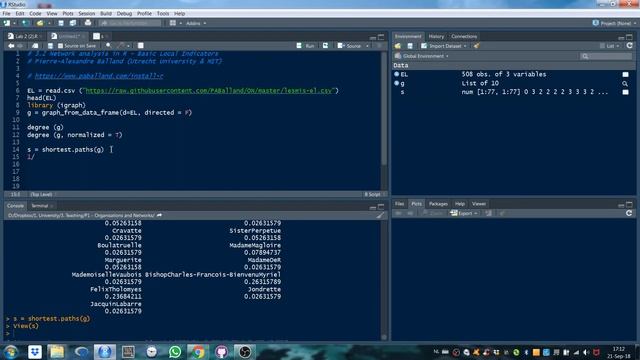Click the pabaIland.com install-r link in editor

pos(99,76)
